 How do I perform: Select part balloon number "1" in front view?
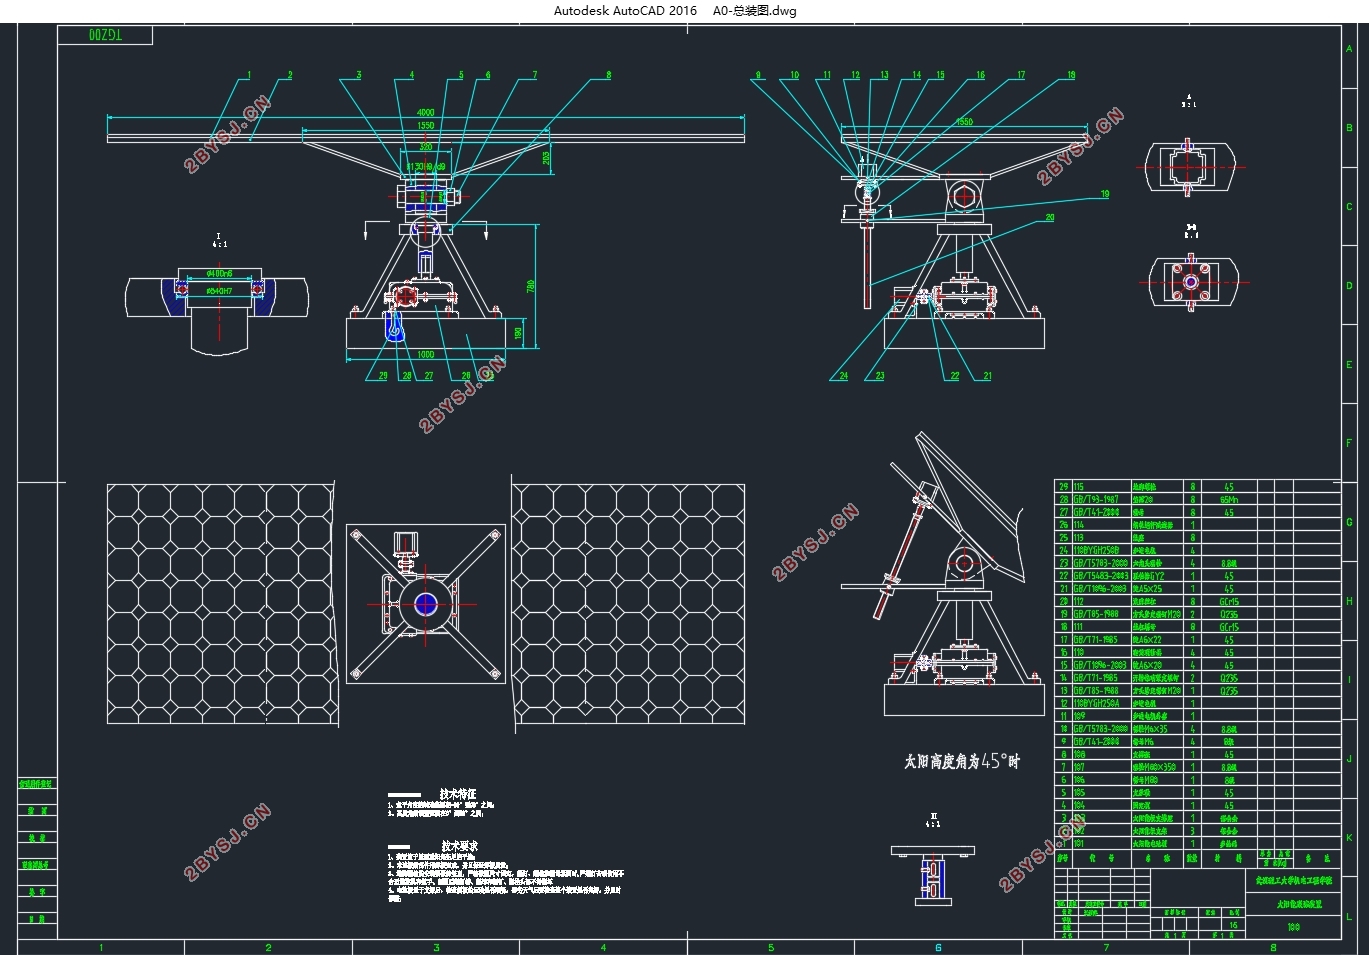[x=249, y=75]
